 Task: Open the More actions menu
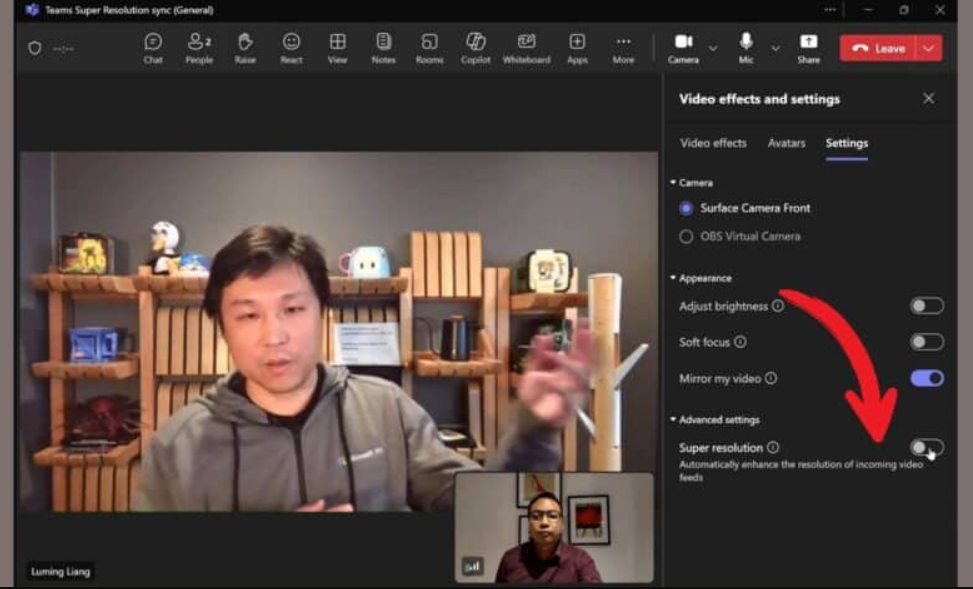(x=624, y=48)
